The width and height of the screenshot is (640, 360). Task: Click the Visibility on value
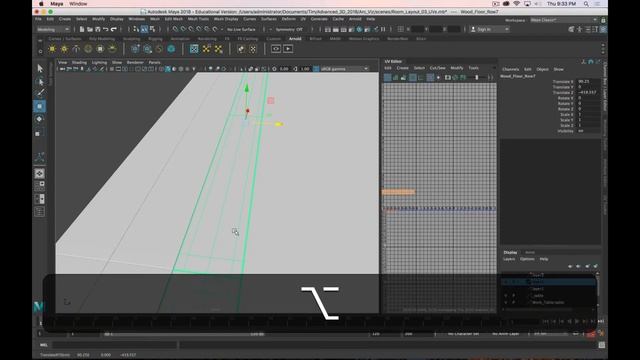point(588,131)
